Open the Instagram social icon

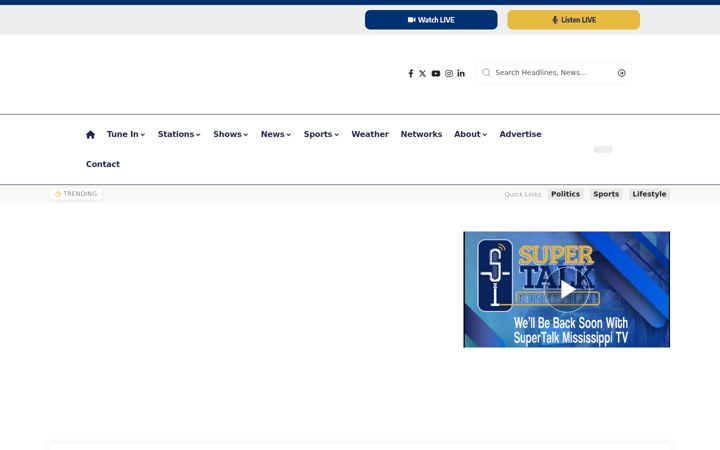coord(449,73)
